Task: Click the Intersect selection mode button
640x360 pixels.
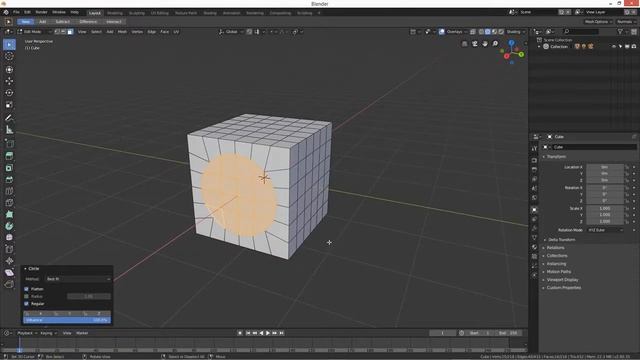Action: (114, 22)
